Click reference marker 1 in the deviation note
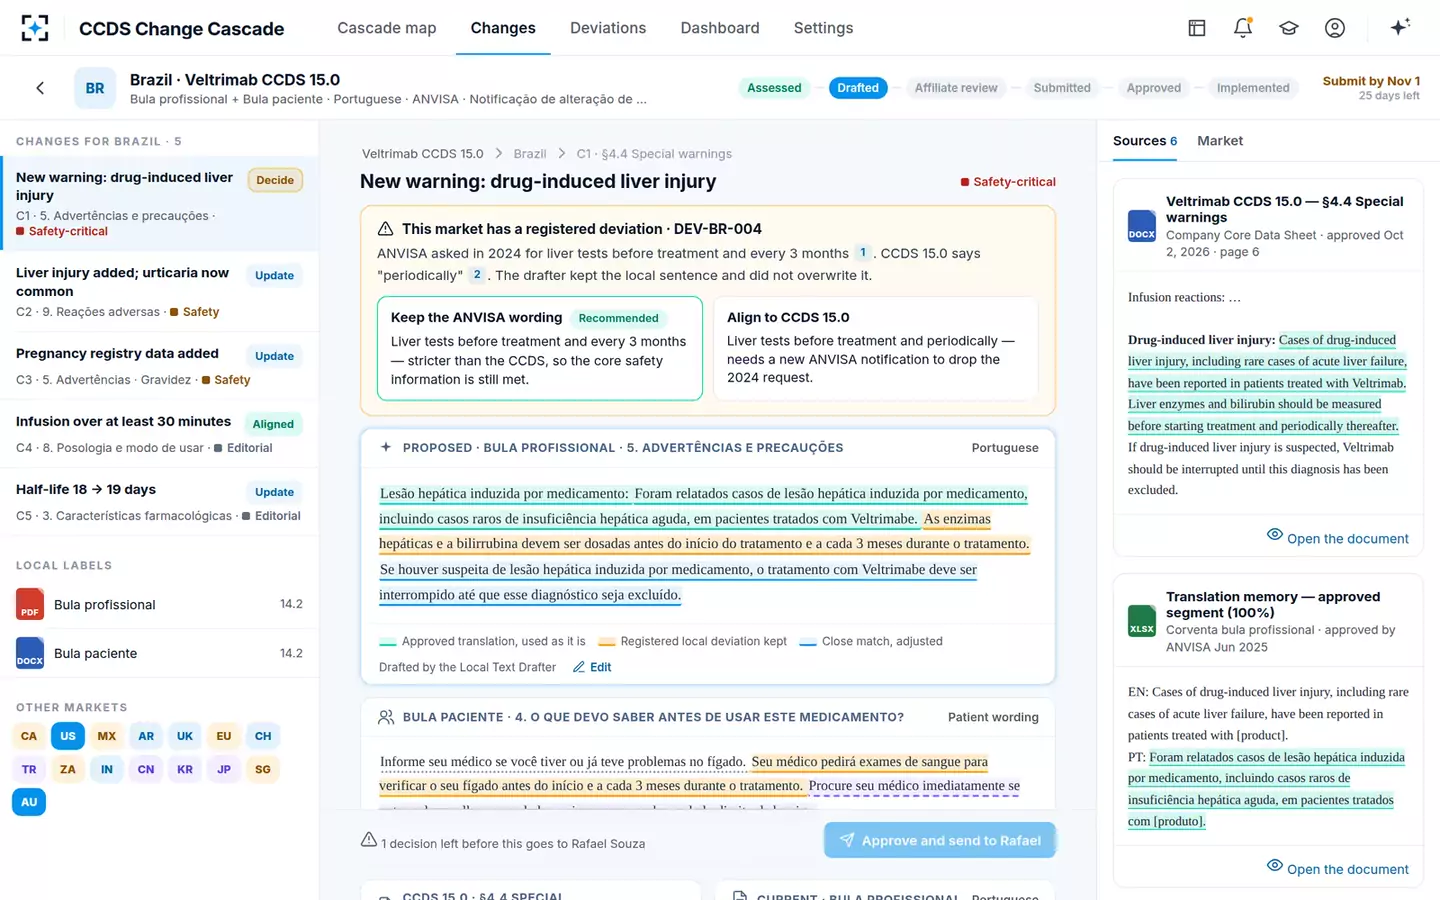 863,253
